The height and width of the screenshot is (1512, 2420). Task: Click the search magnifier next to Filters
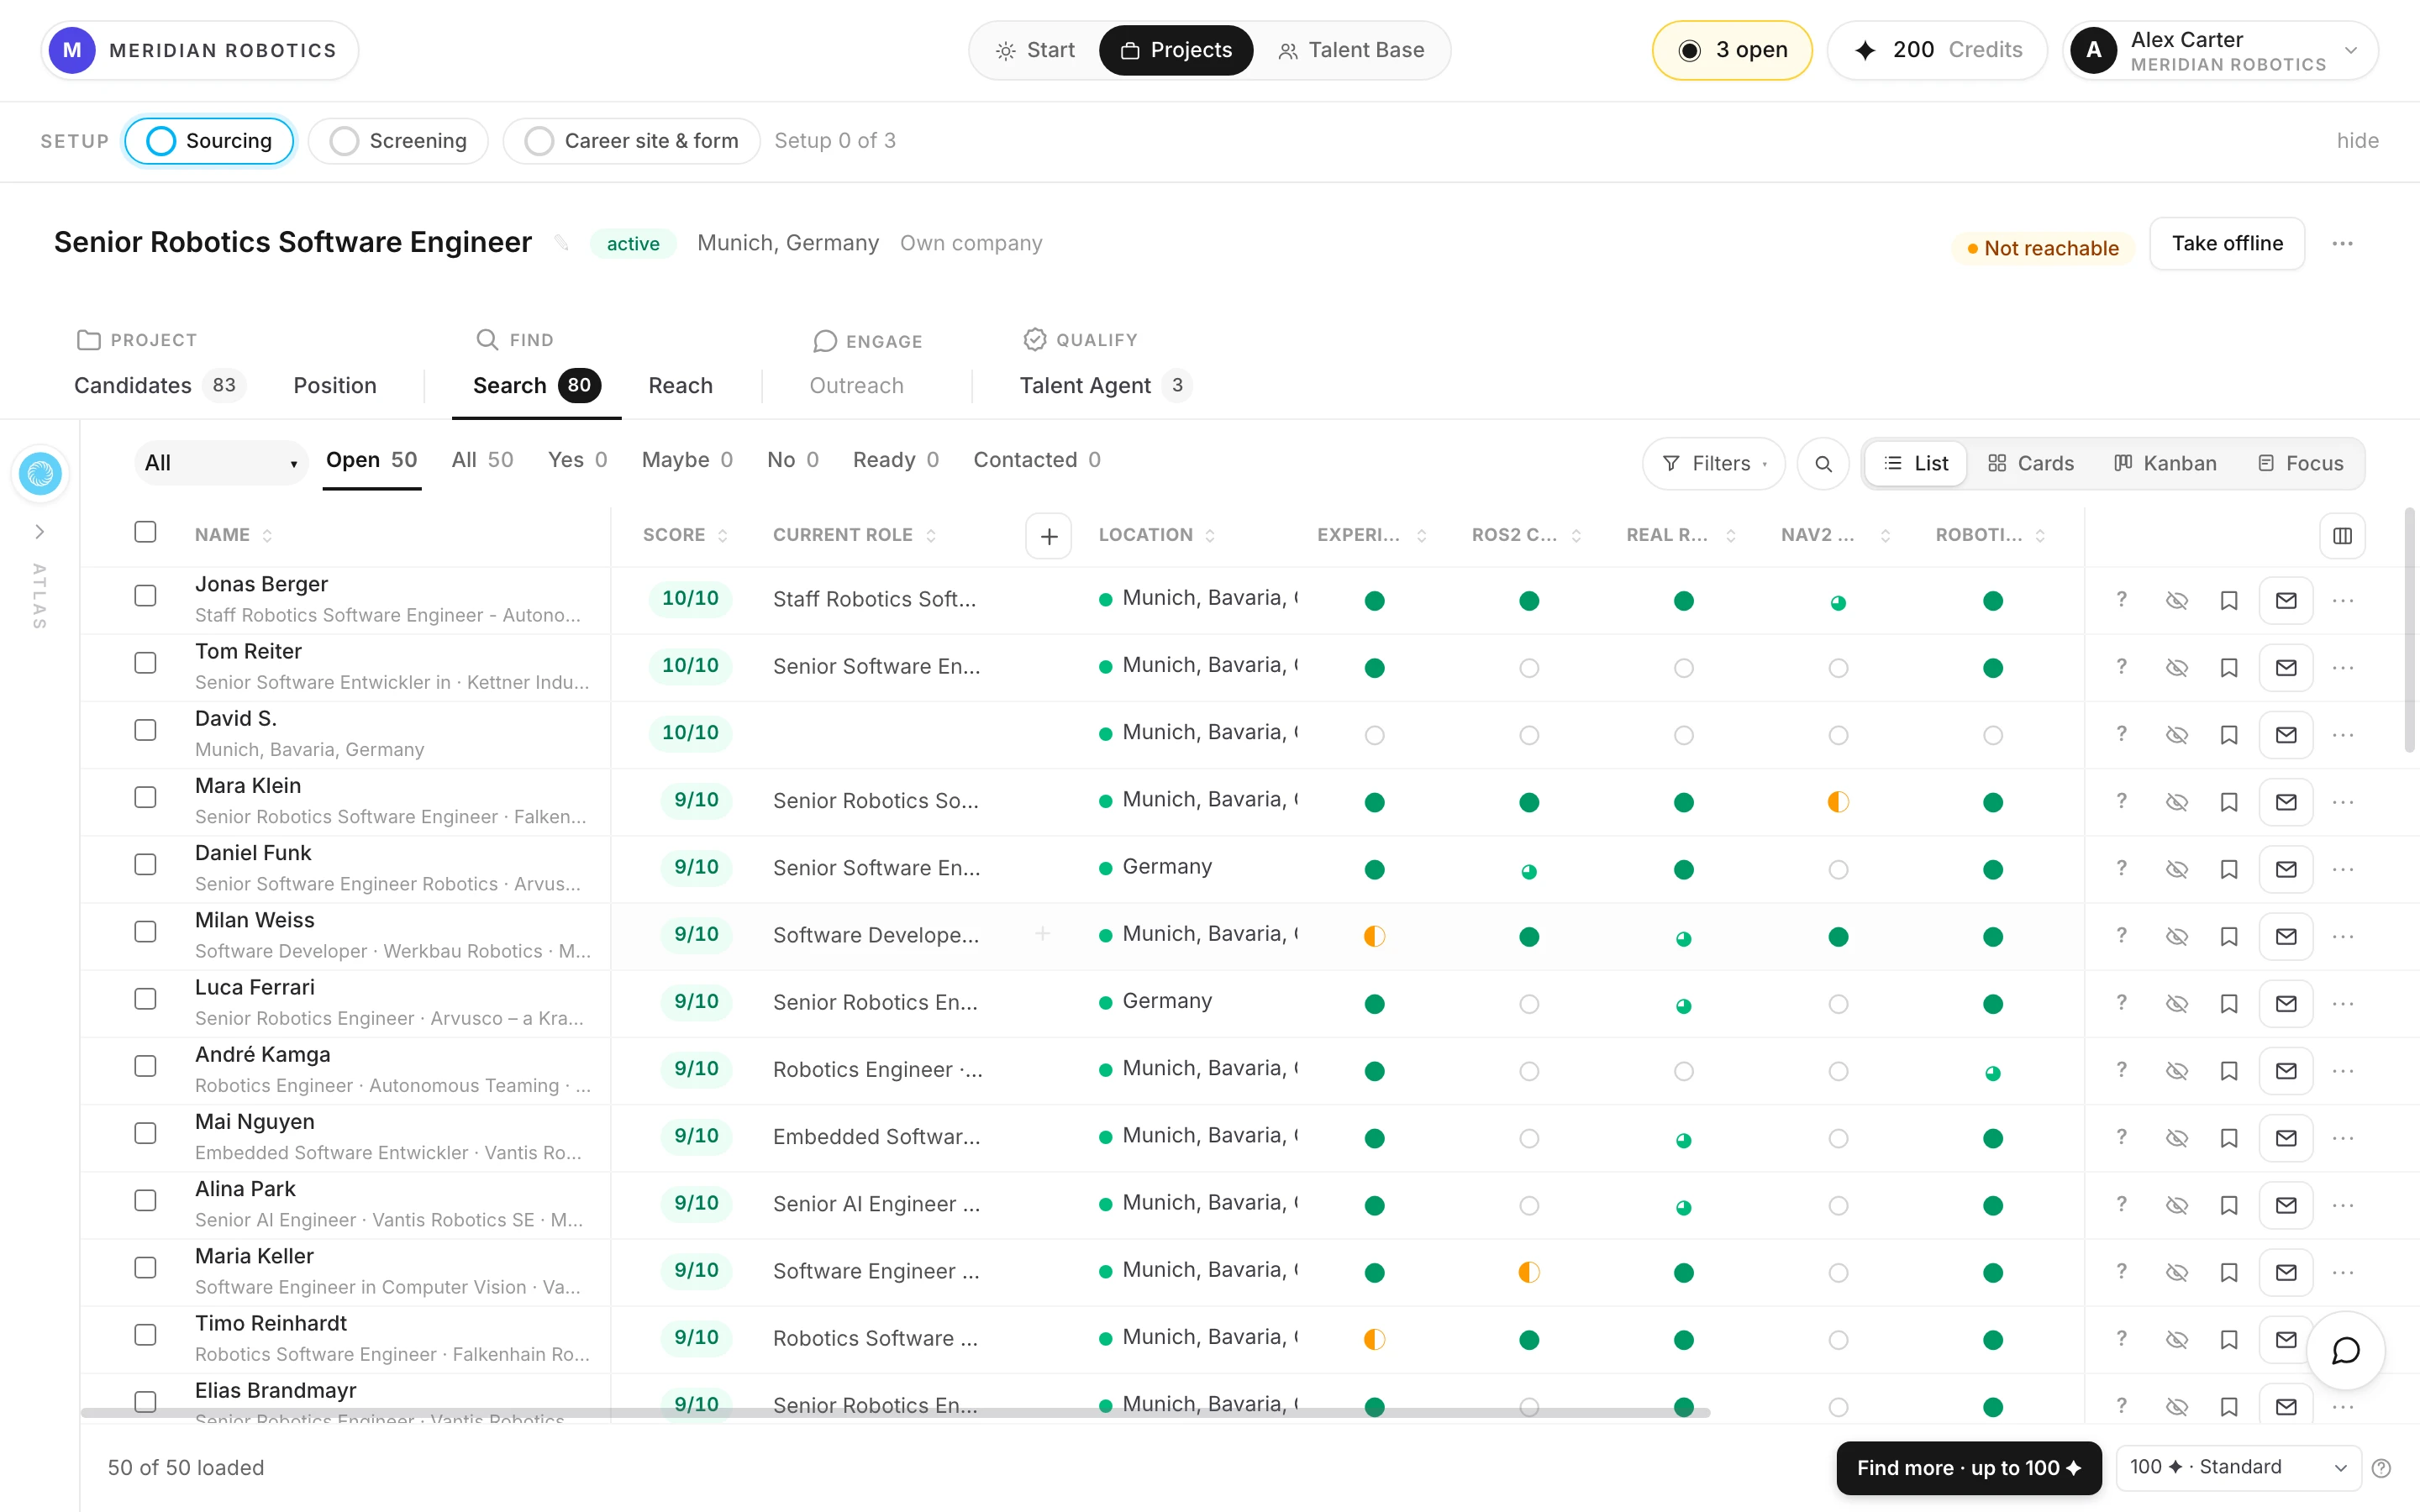click(1823, 464)
